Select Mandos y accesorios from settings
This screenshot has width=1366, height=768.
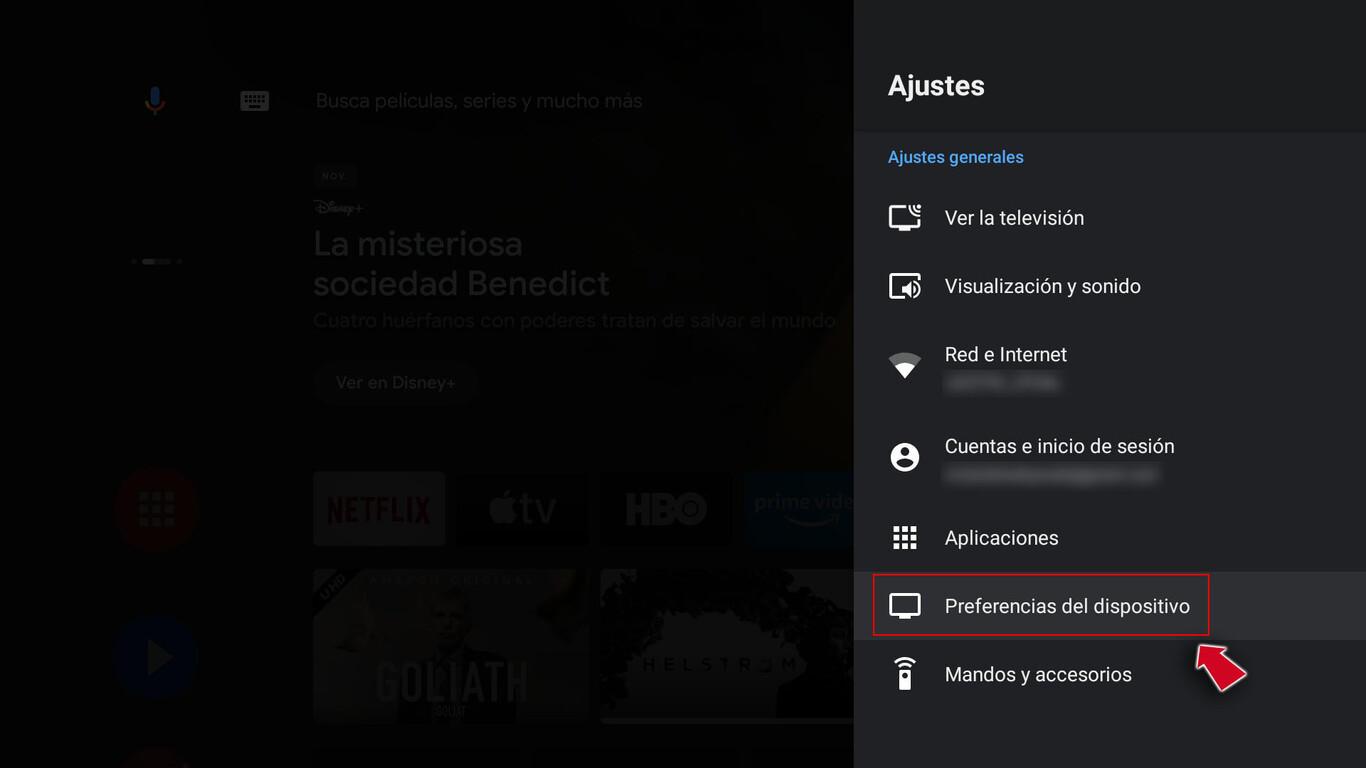click(x=1037, y=674)
